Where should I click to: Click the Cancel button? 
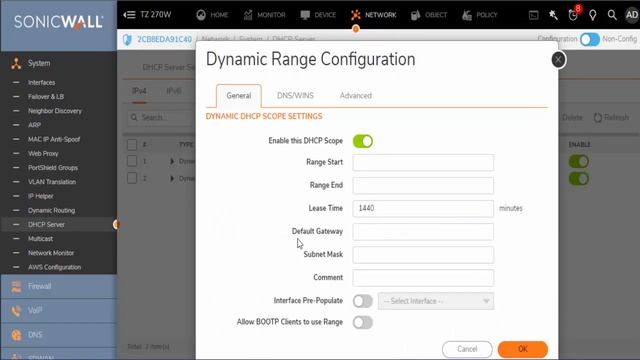click(467, 349)
